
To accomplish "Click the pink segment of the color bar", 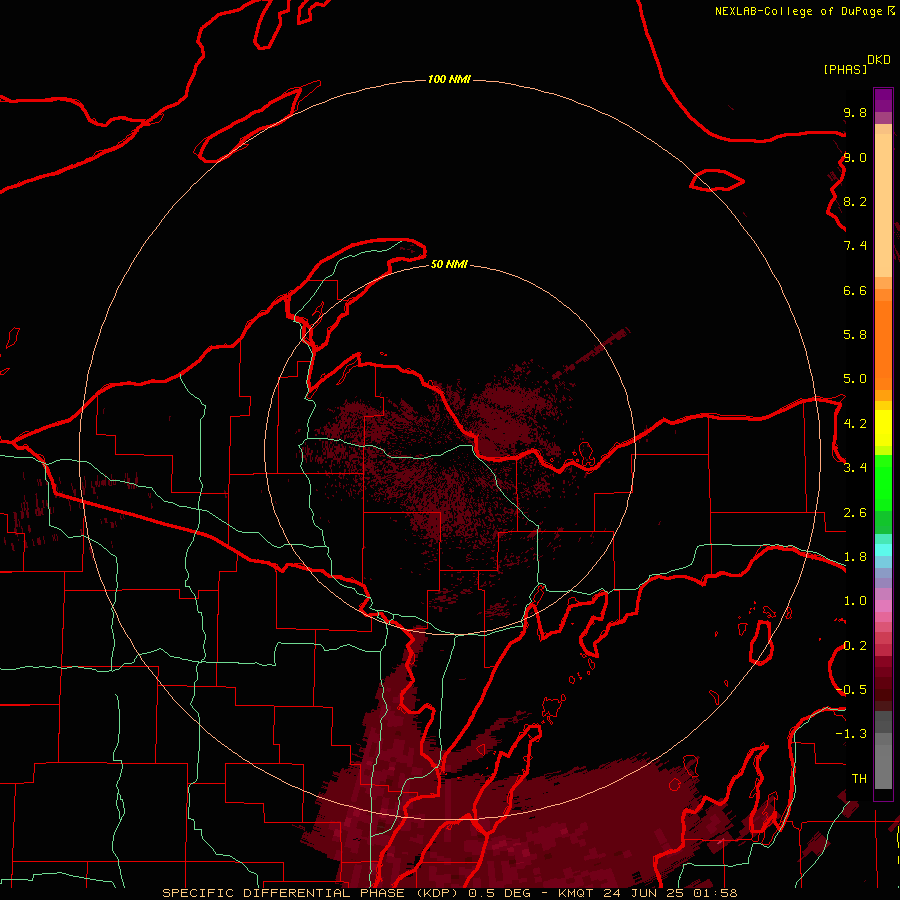I will [x=883, y=606].
